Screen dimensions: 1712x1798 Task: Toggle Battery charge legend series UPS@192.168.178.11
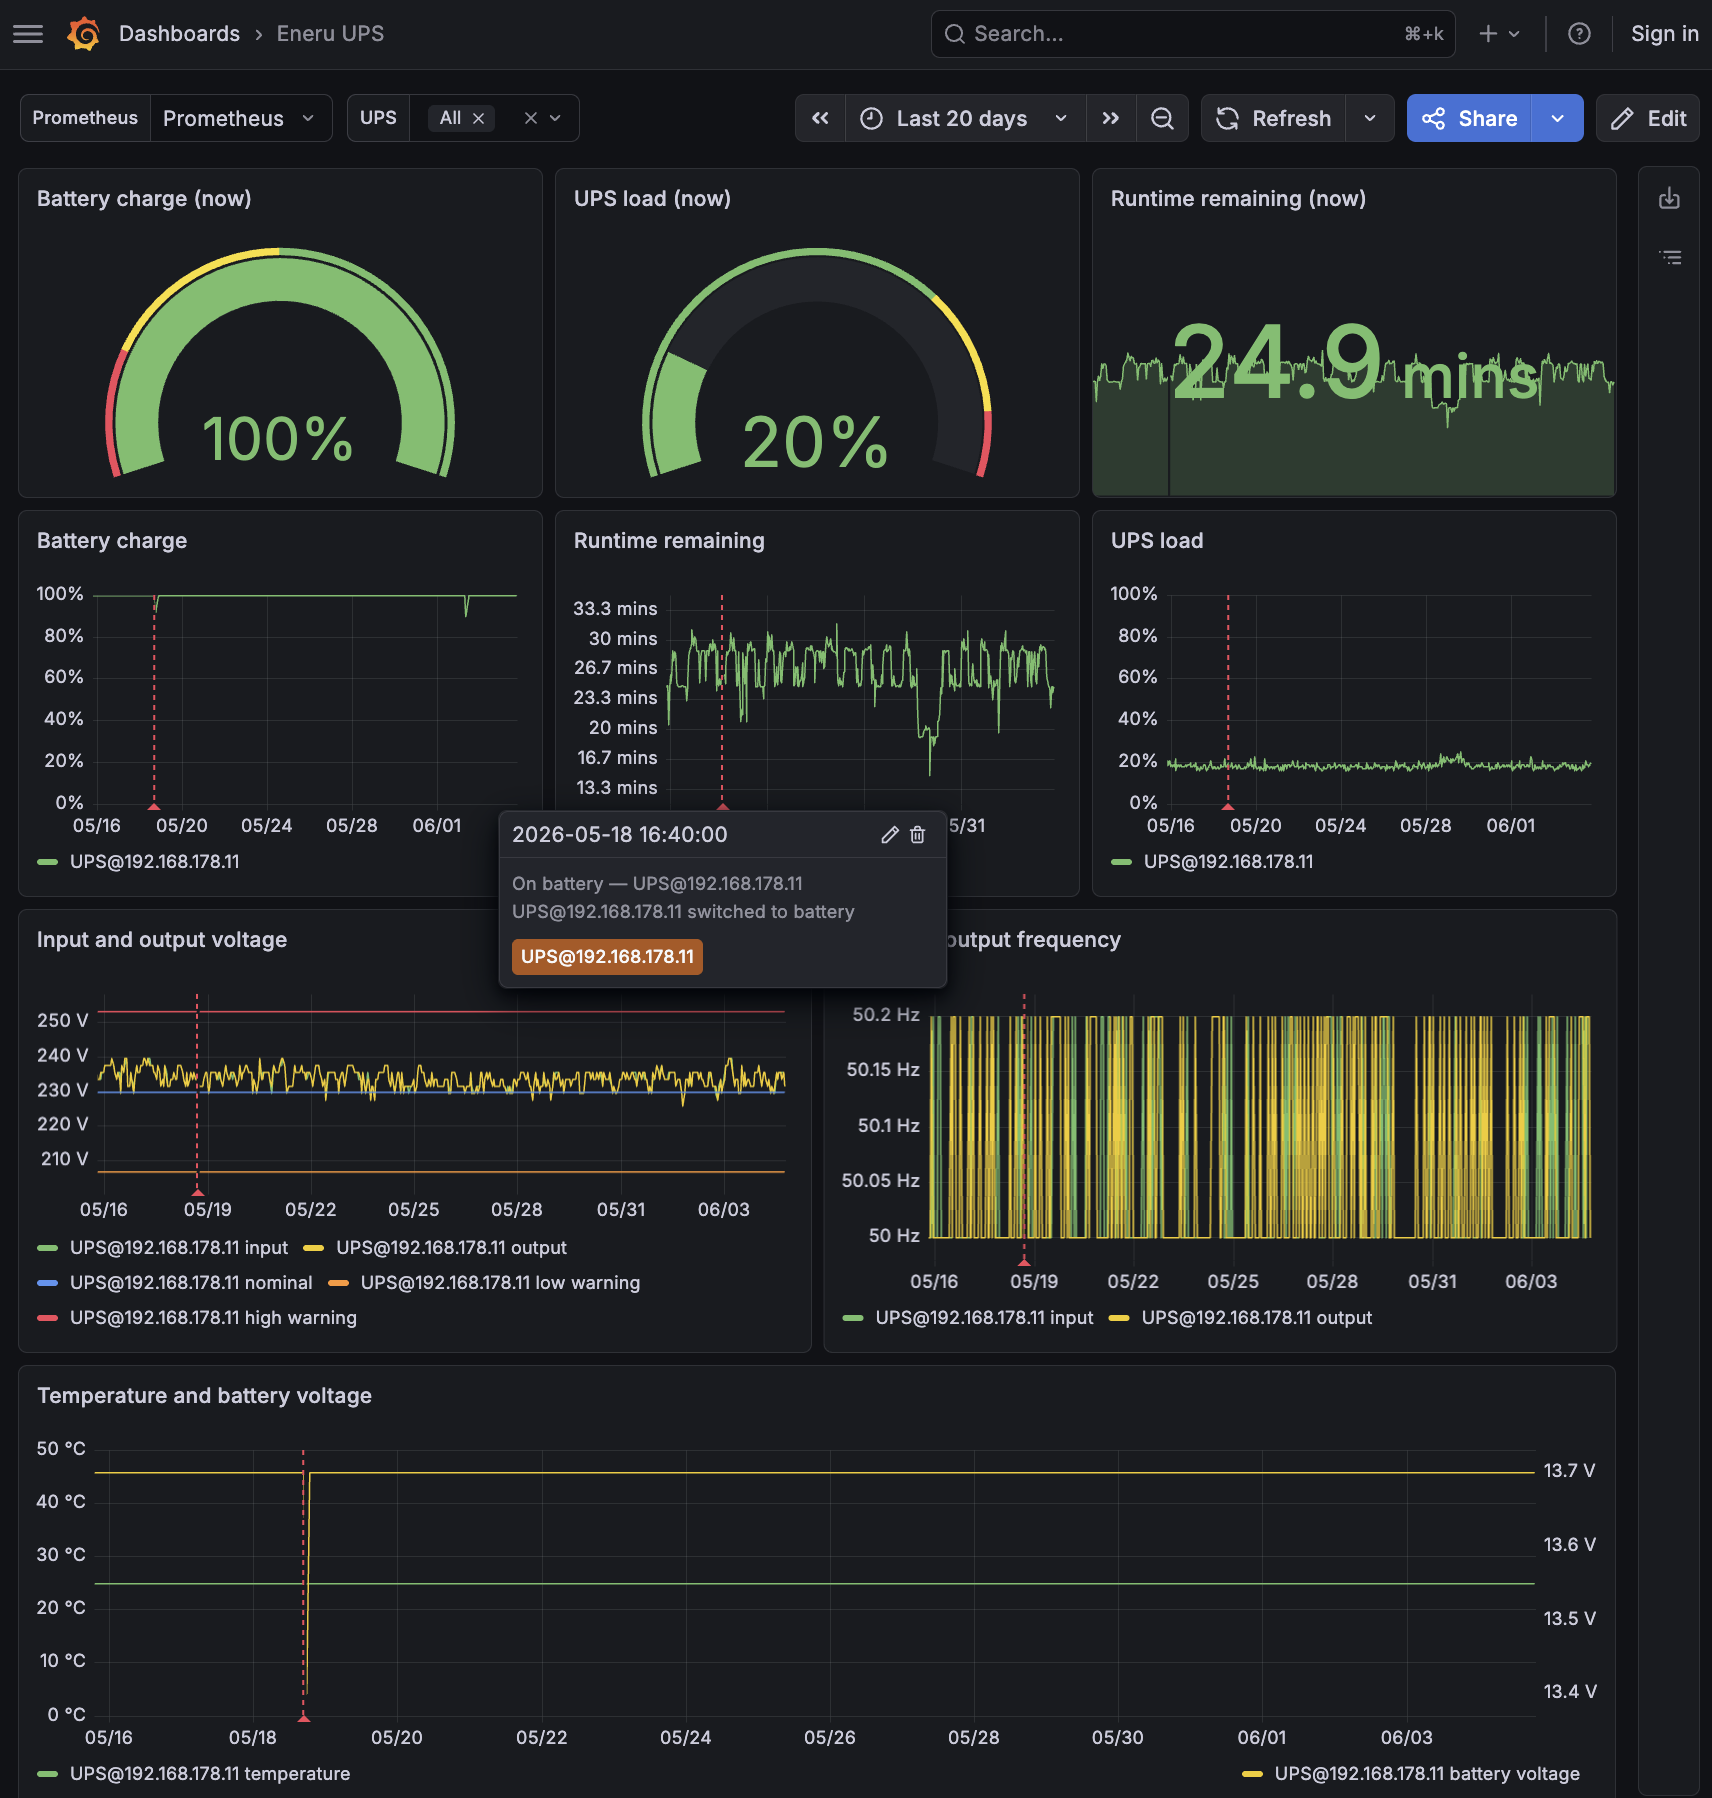pos(154,862)
